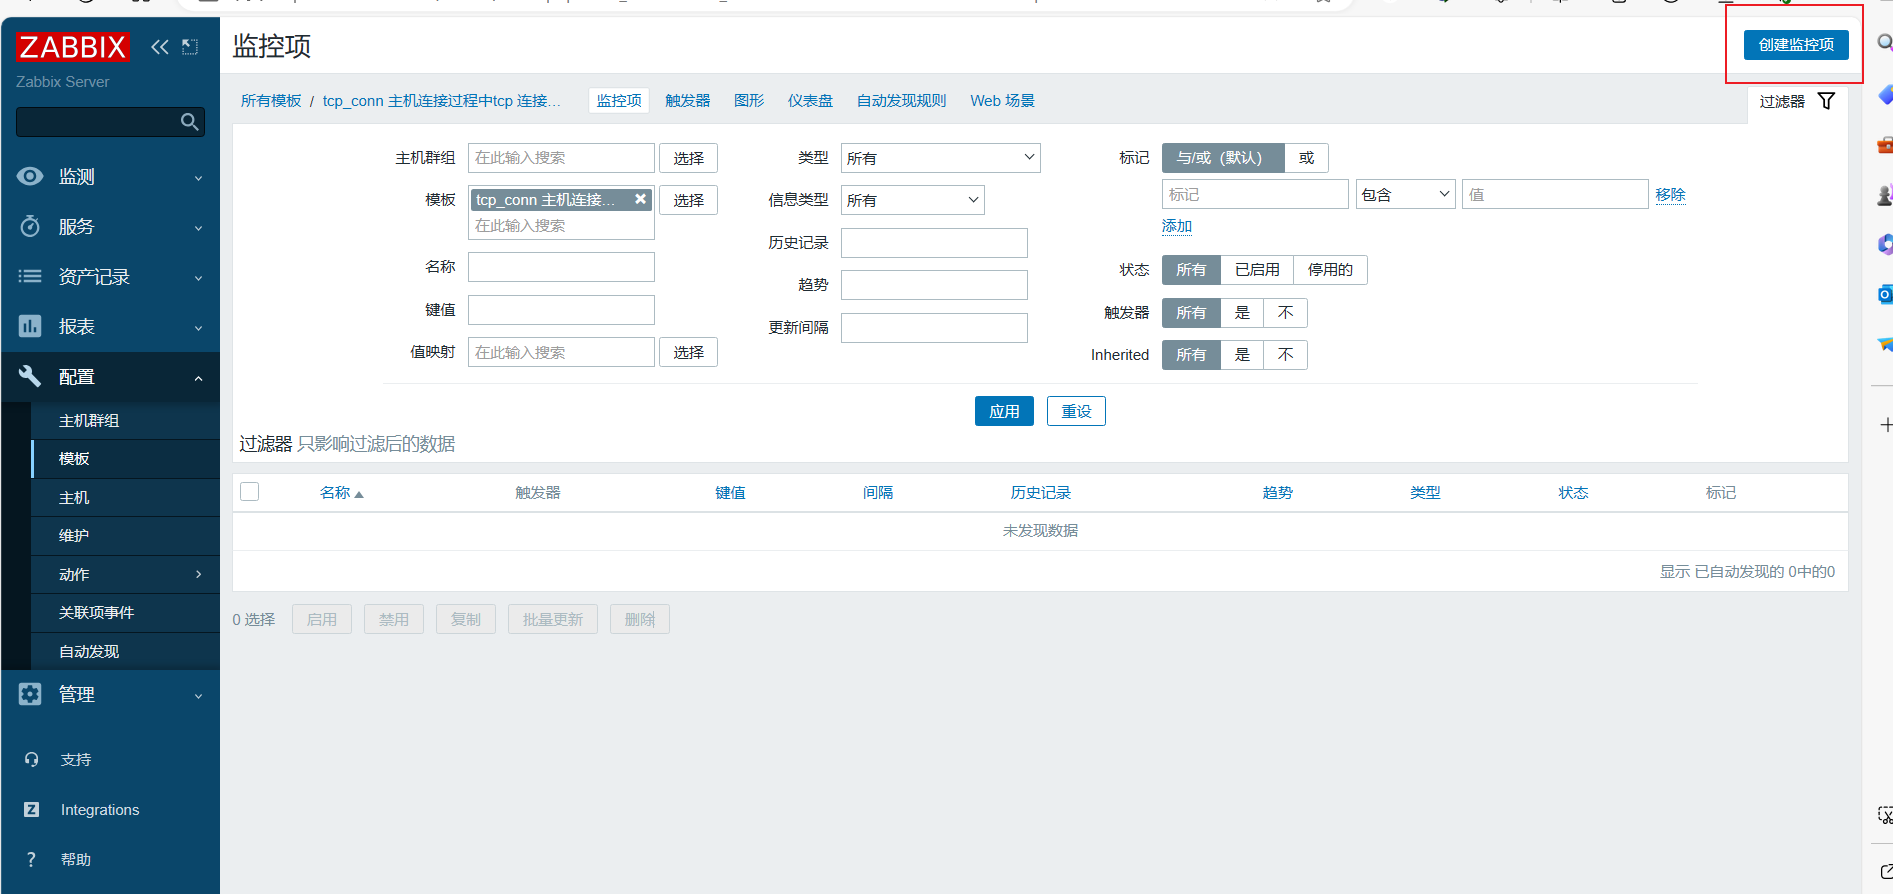The width and height of the screenshot is (1893, 894).
Task: Open 主机群组 in the sidebar
Action: click(x=125, y=421)
